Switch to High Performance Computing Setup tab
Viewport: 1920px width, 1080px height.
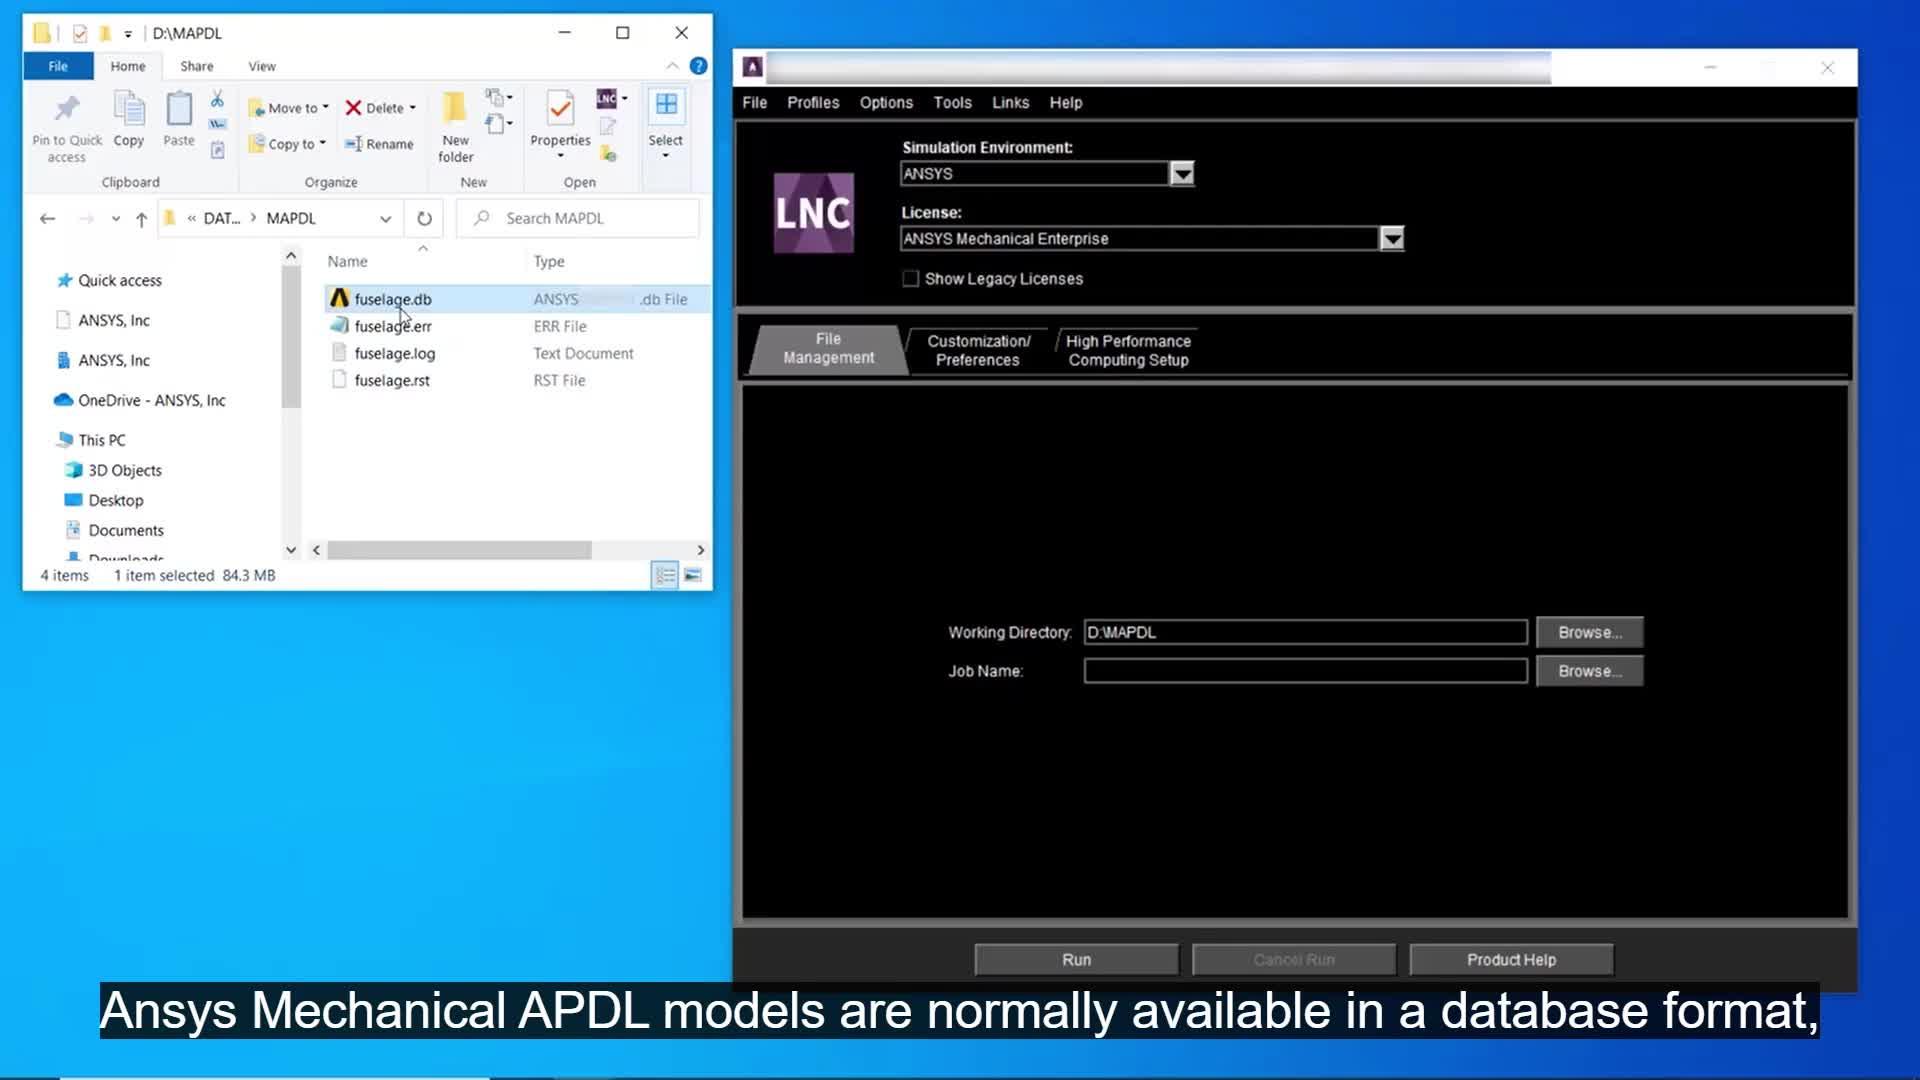[1127, 351]
